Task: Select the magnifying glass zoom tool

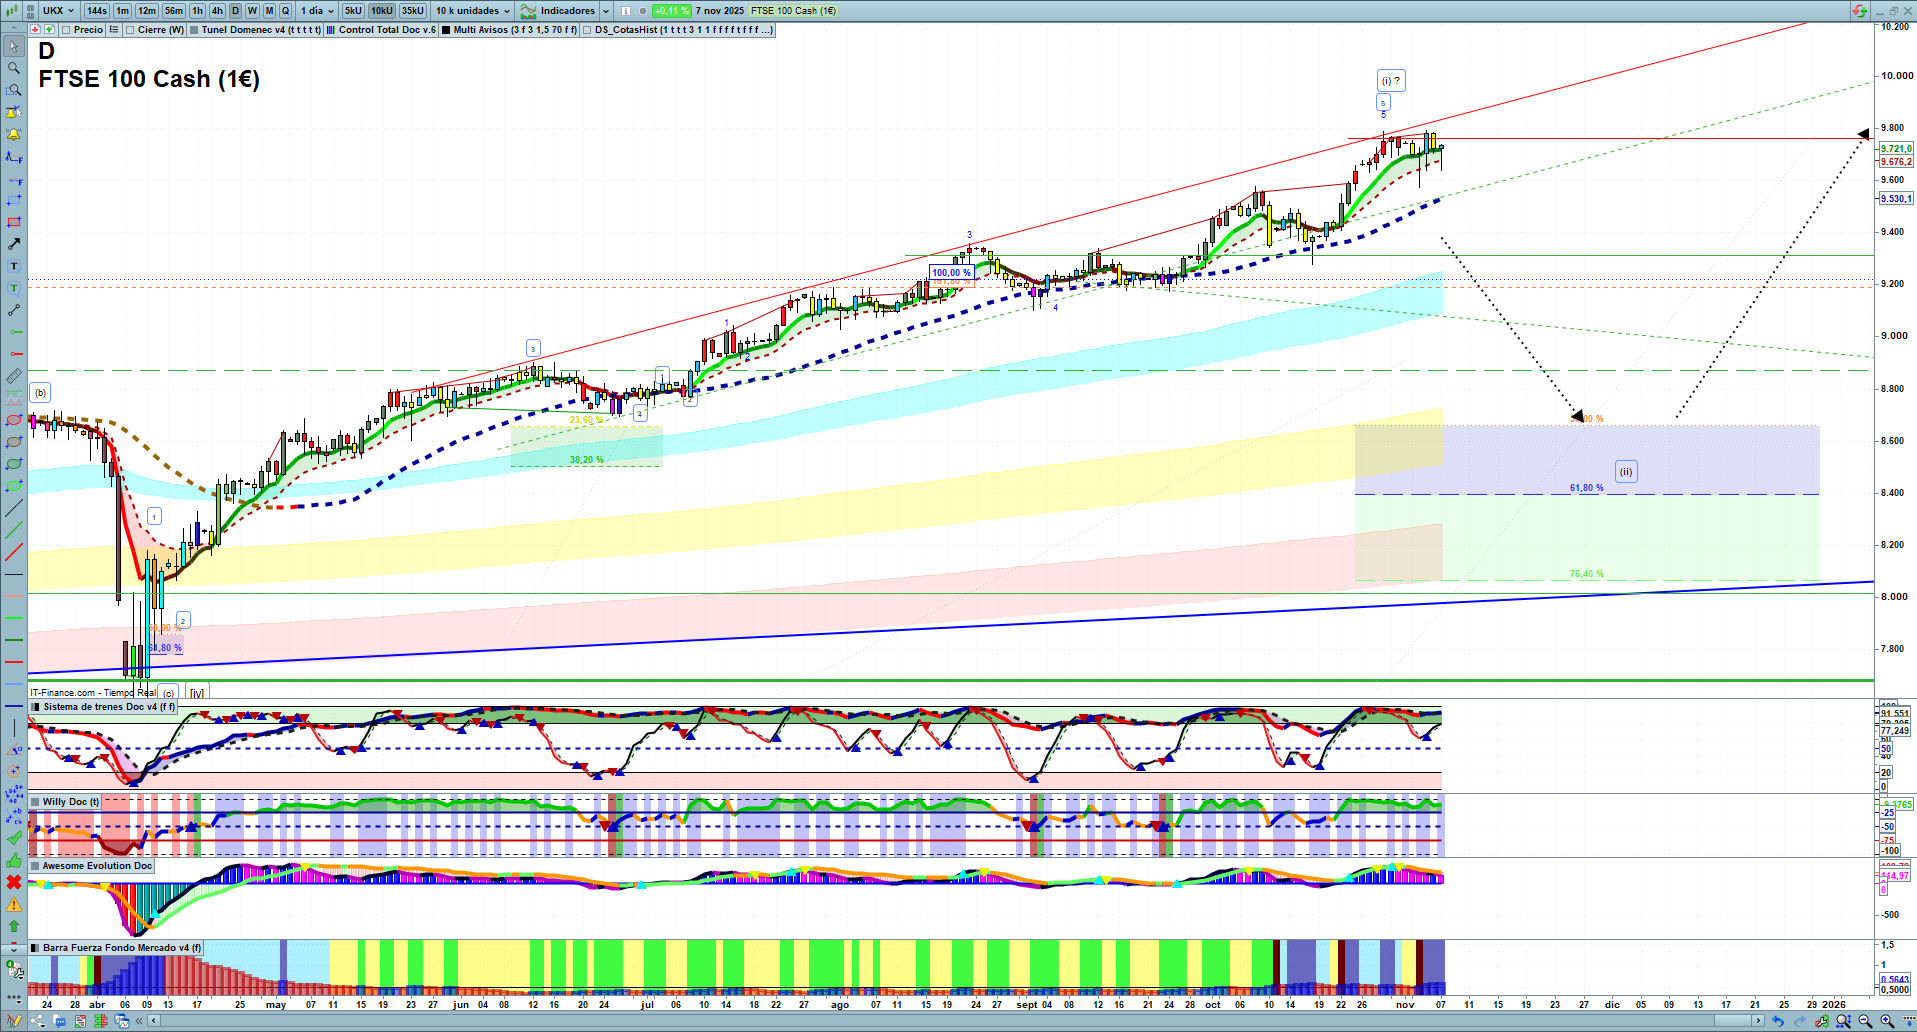Action: [14, 68]
